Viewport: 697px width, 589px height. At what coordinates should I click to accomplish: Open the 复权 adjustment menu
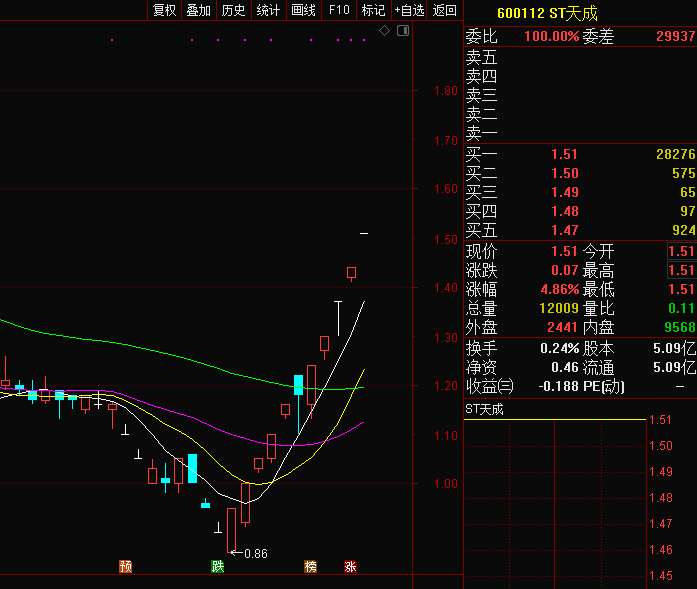(x=164, y=10)
